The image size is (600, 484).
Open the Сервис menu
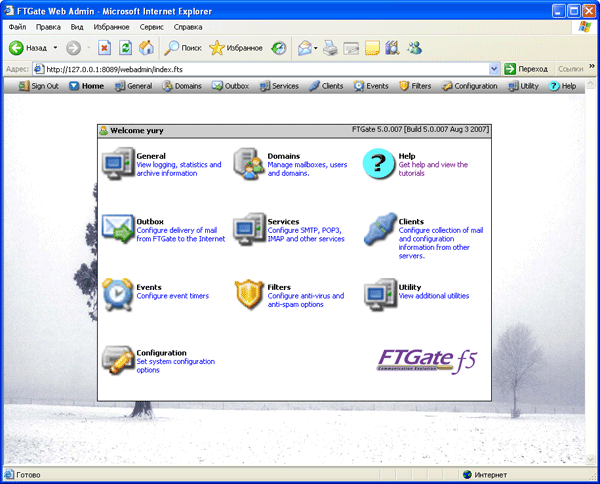tap(152, 27)
